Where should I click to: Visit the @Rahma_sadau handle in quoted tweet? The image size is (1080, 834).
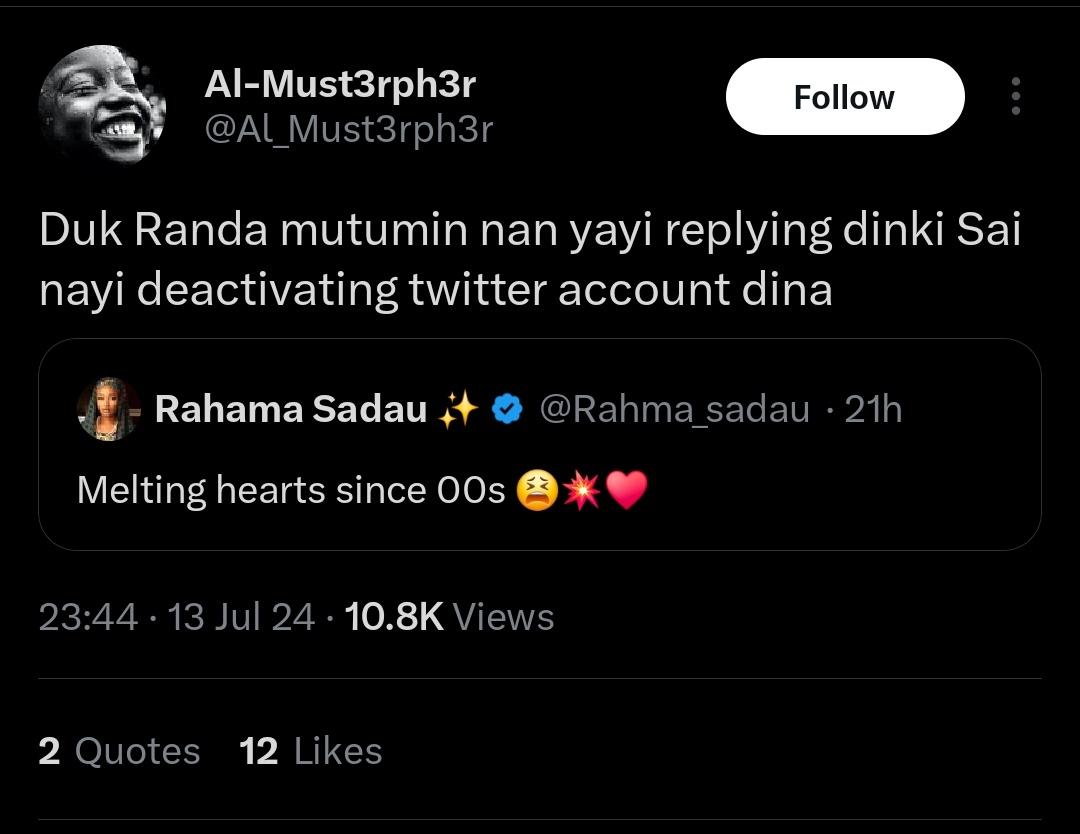point(674,410)
